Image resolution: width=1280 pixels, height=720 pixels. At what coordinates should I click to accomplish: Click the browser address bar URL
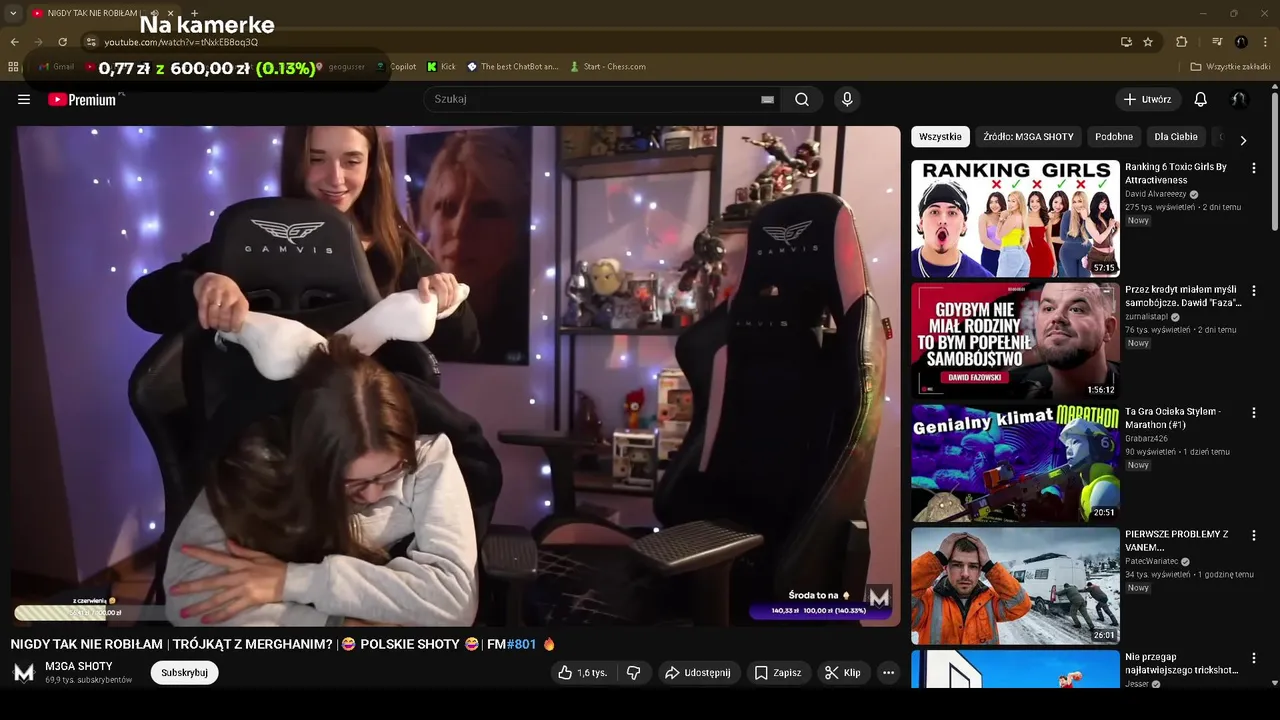(181, 42)
